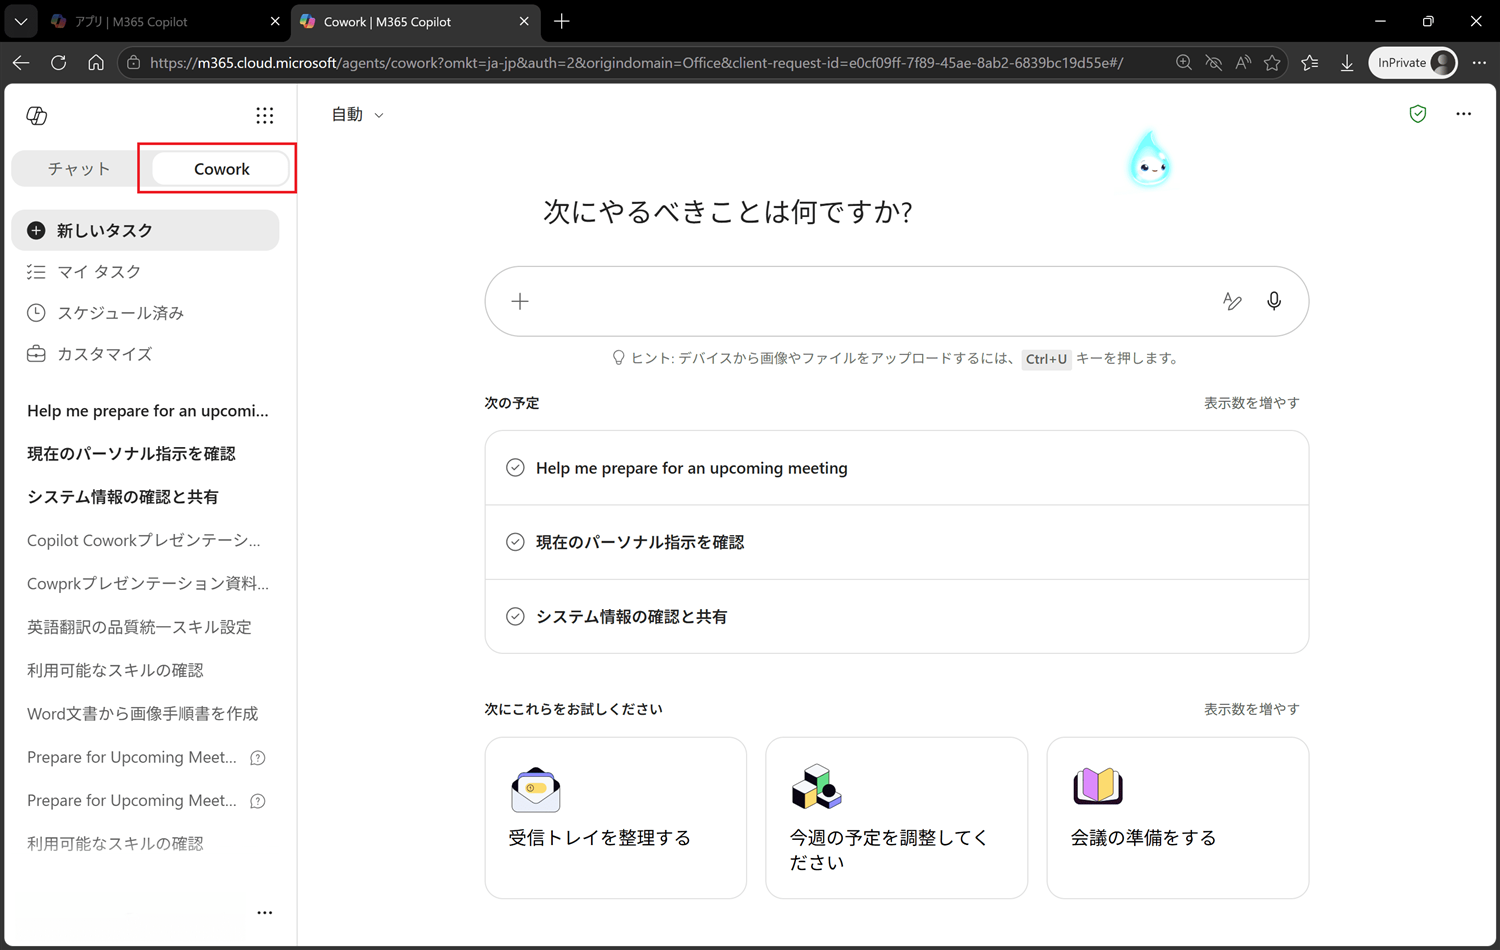Expand the 自動 mode dropdown
This screenshot has width=1500, height=950.
pyautogui.click(x=357, y=115)
